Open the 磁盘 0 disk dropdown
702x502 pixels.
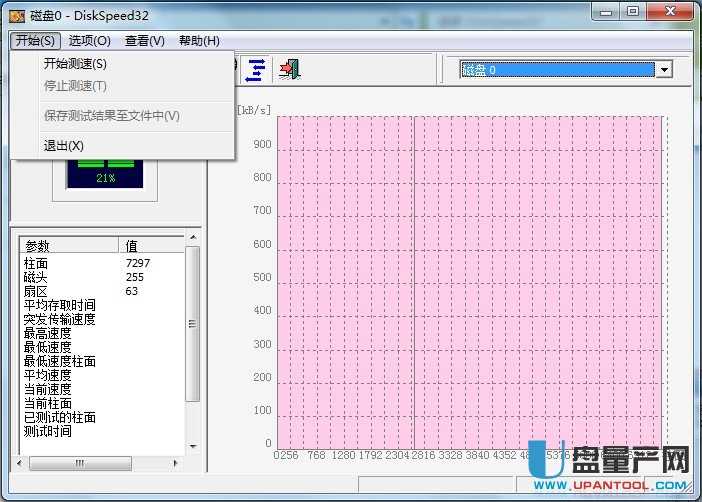pos(663,70)
